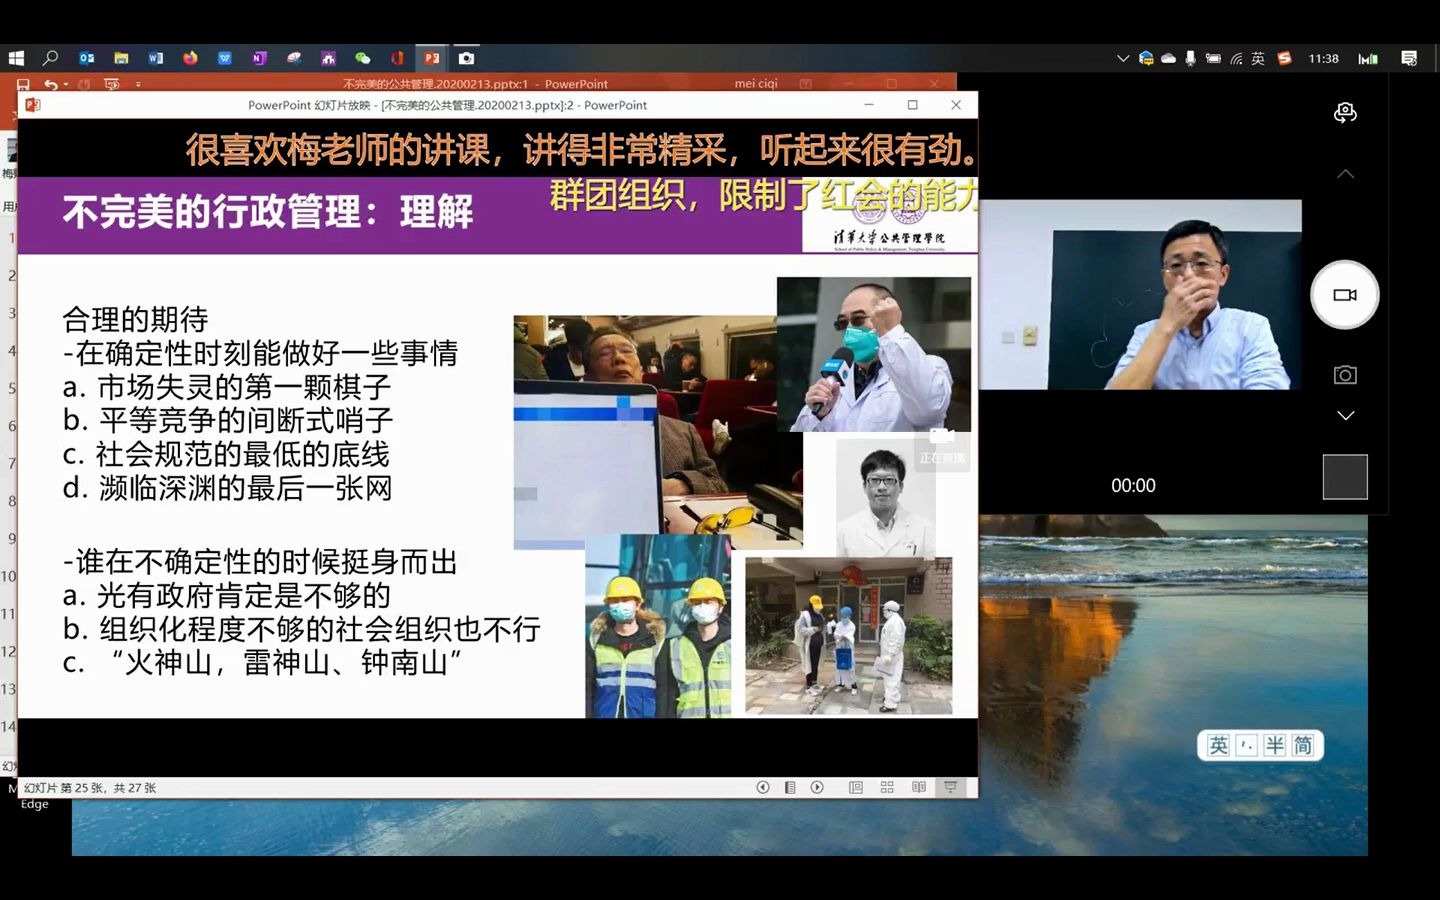
Task: Open Office app on the taskbar
Action: click(397, 58)
